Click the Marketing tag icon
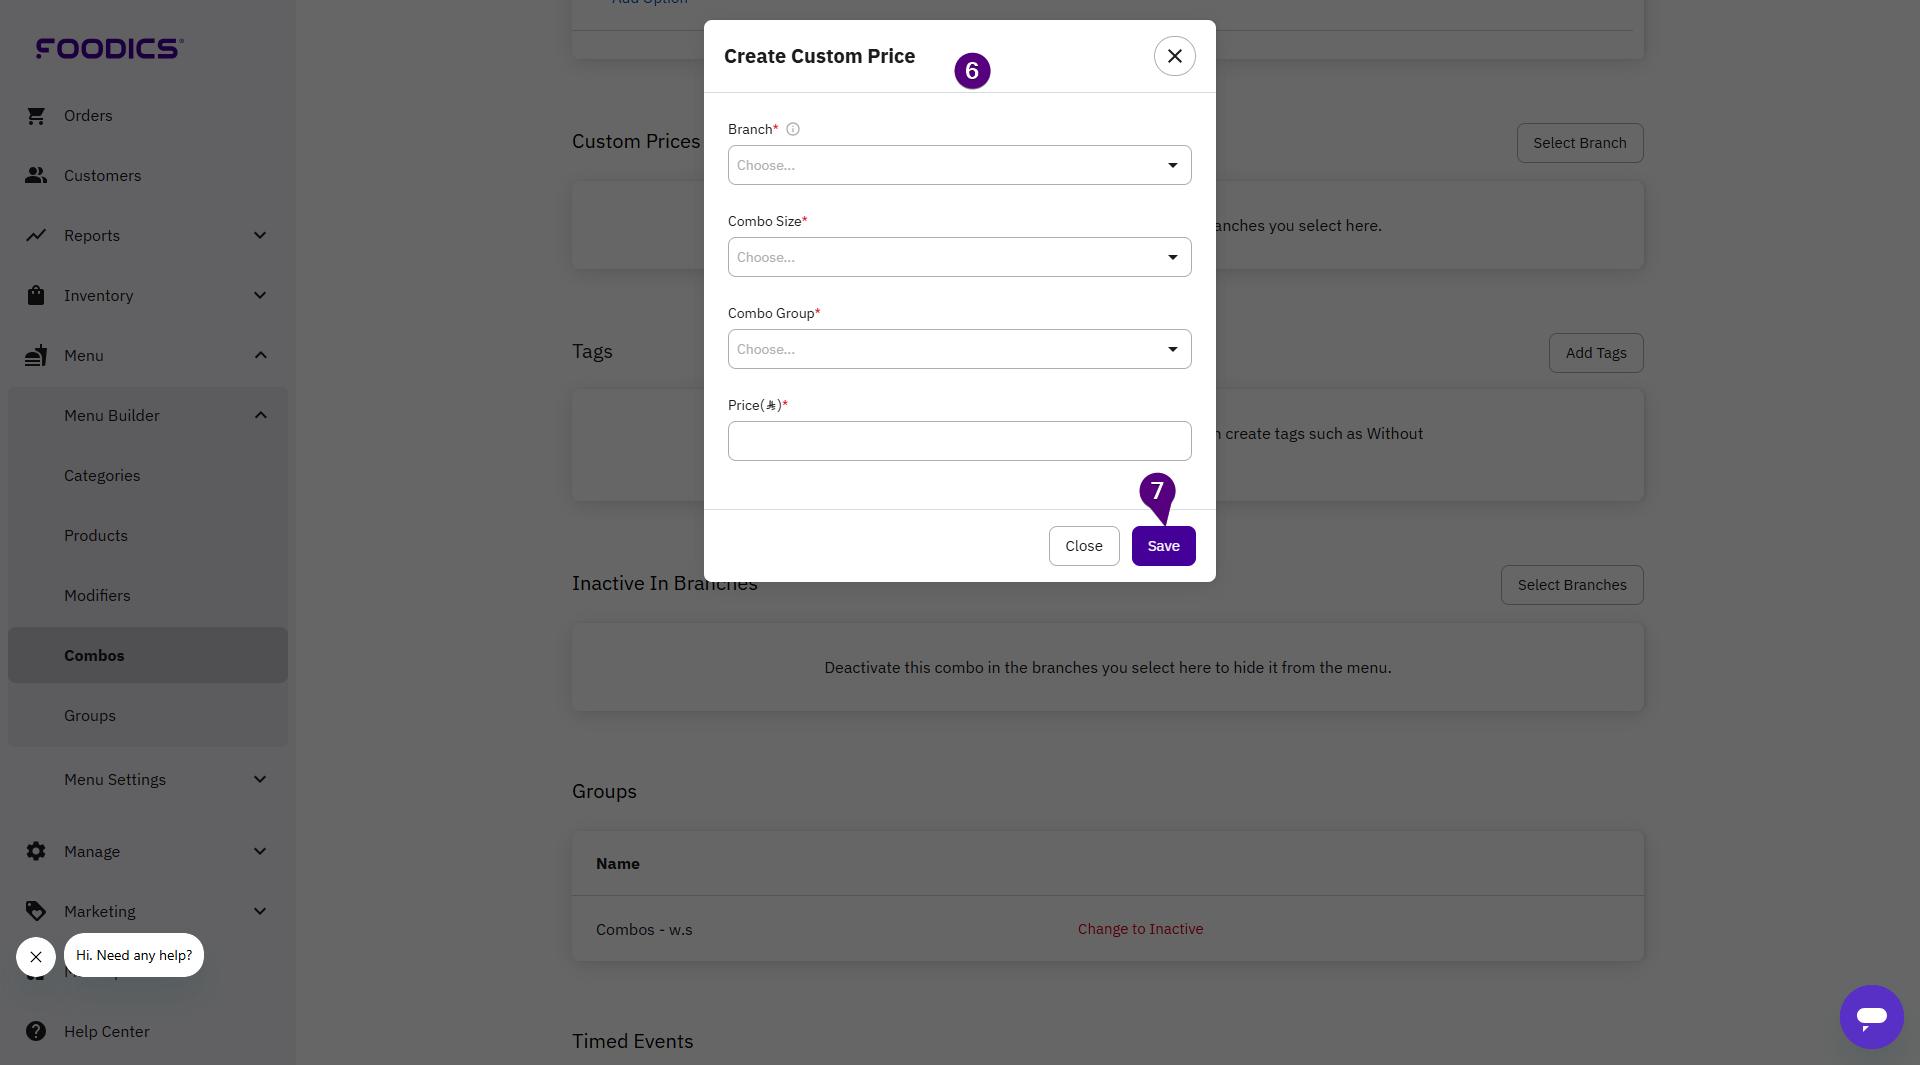1920x1065 pixels. (x=36, y=912)
